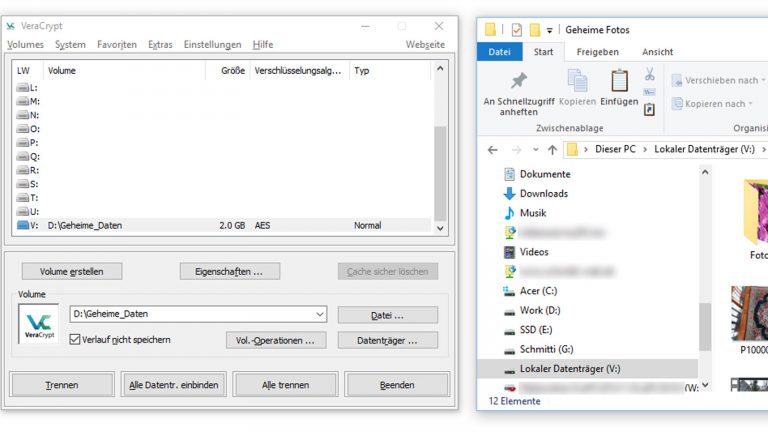Click 'Alle trennen' button
This screenshot has width=768, height=432.
285,385
